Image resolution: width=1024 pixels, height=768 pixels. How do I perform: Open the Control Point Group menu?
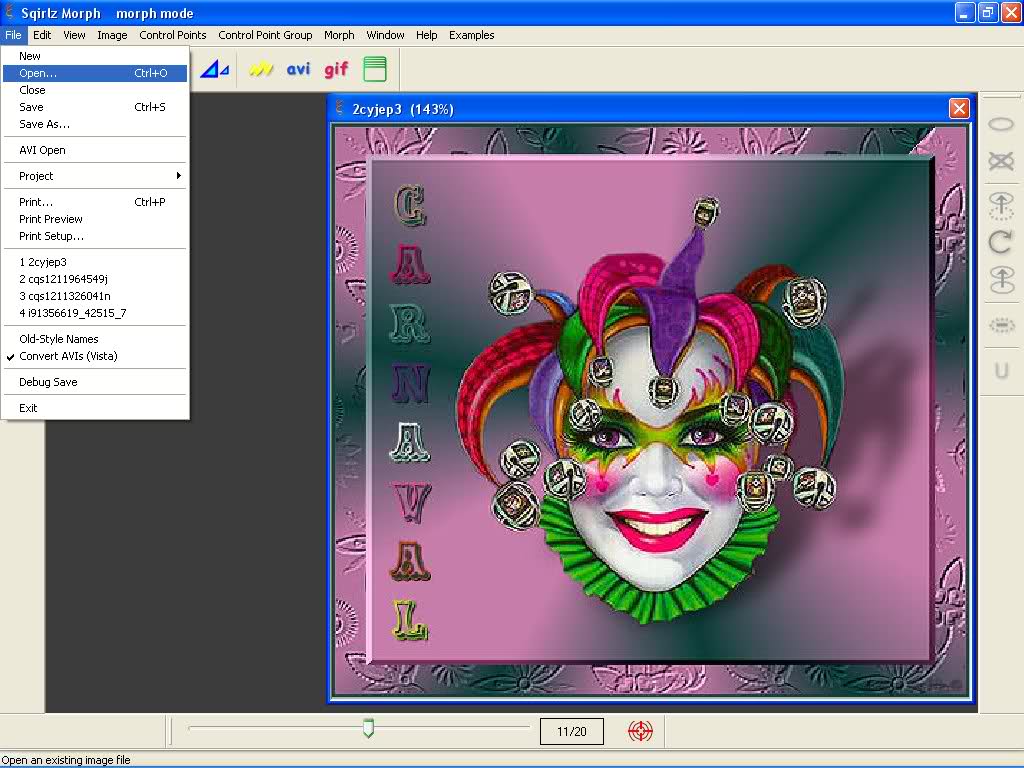pyautogui.click(x=265, y=35)
